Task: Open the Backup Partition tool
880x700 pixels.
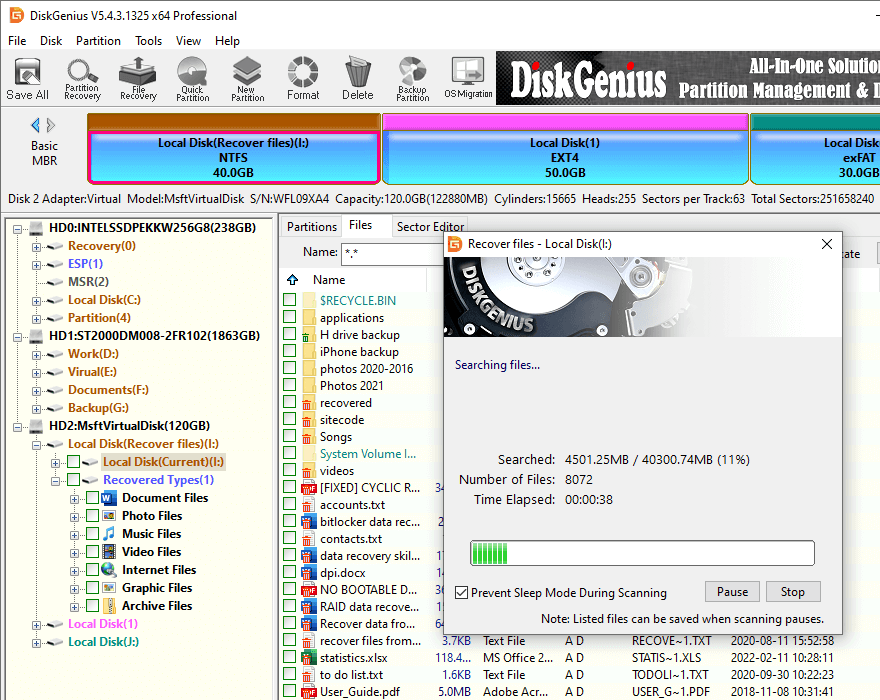Action: (412, 79)
